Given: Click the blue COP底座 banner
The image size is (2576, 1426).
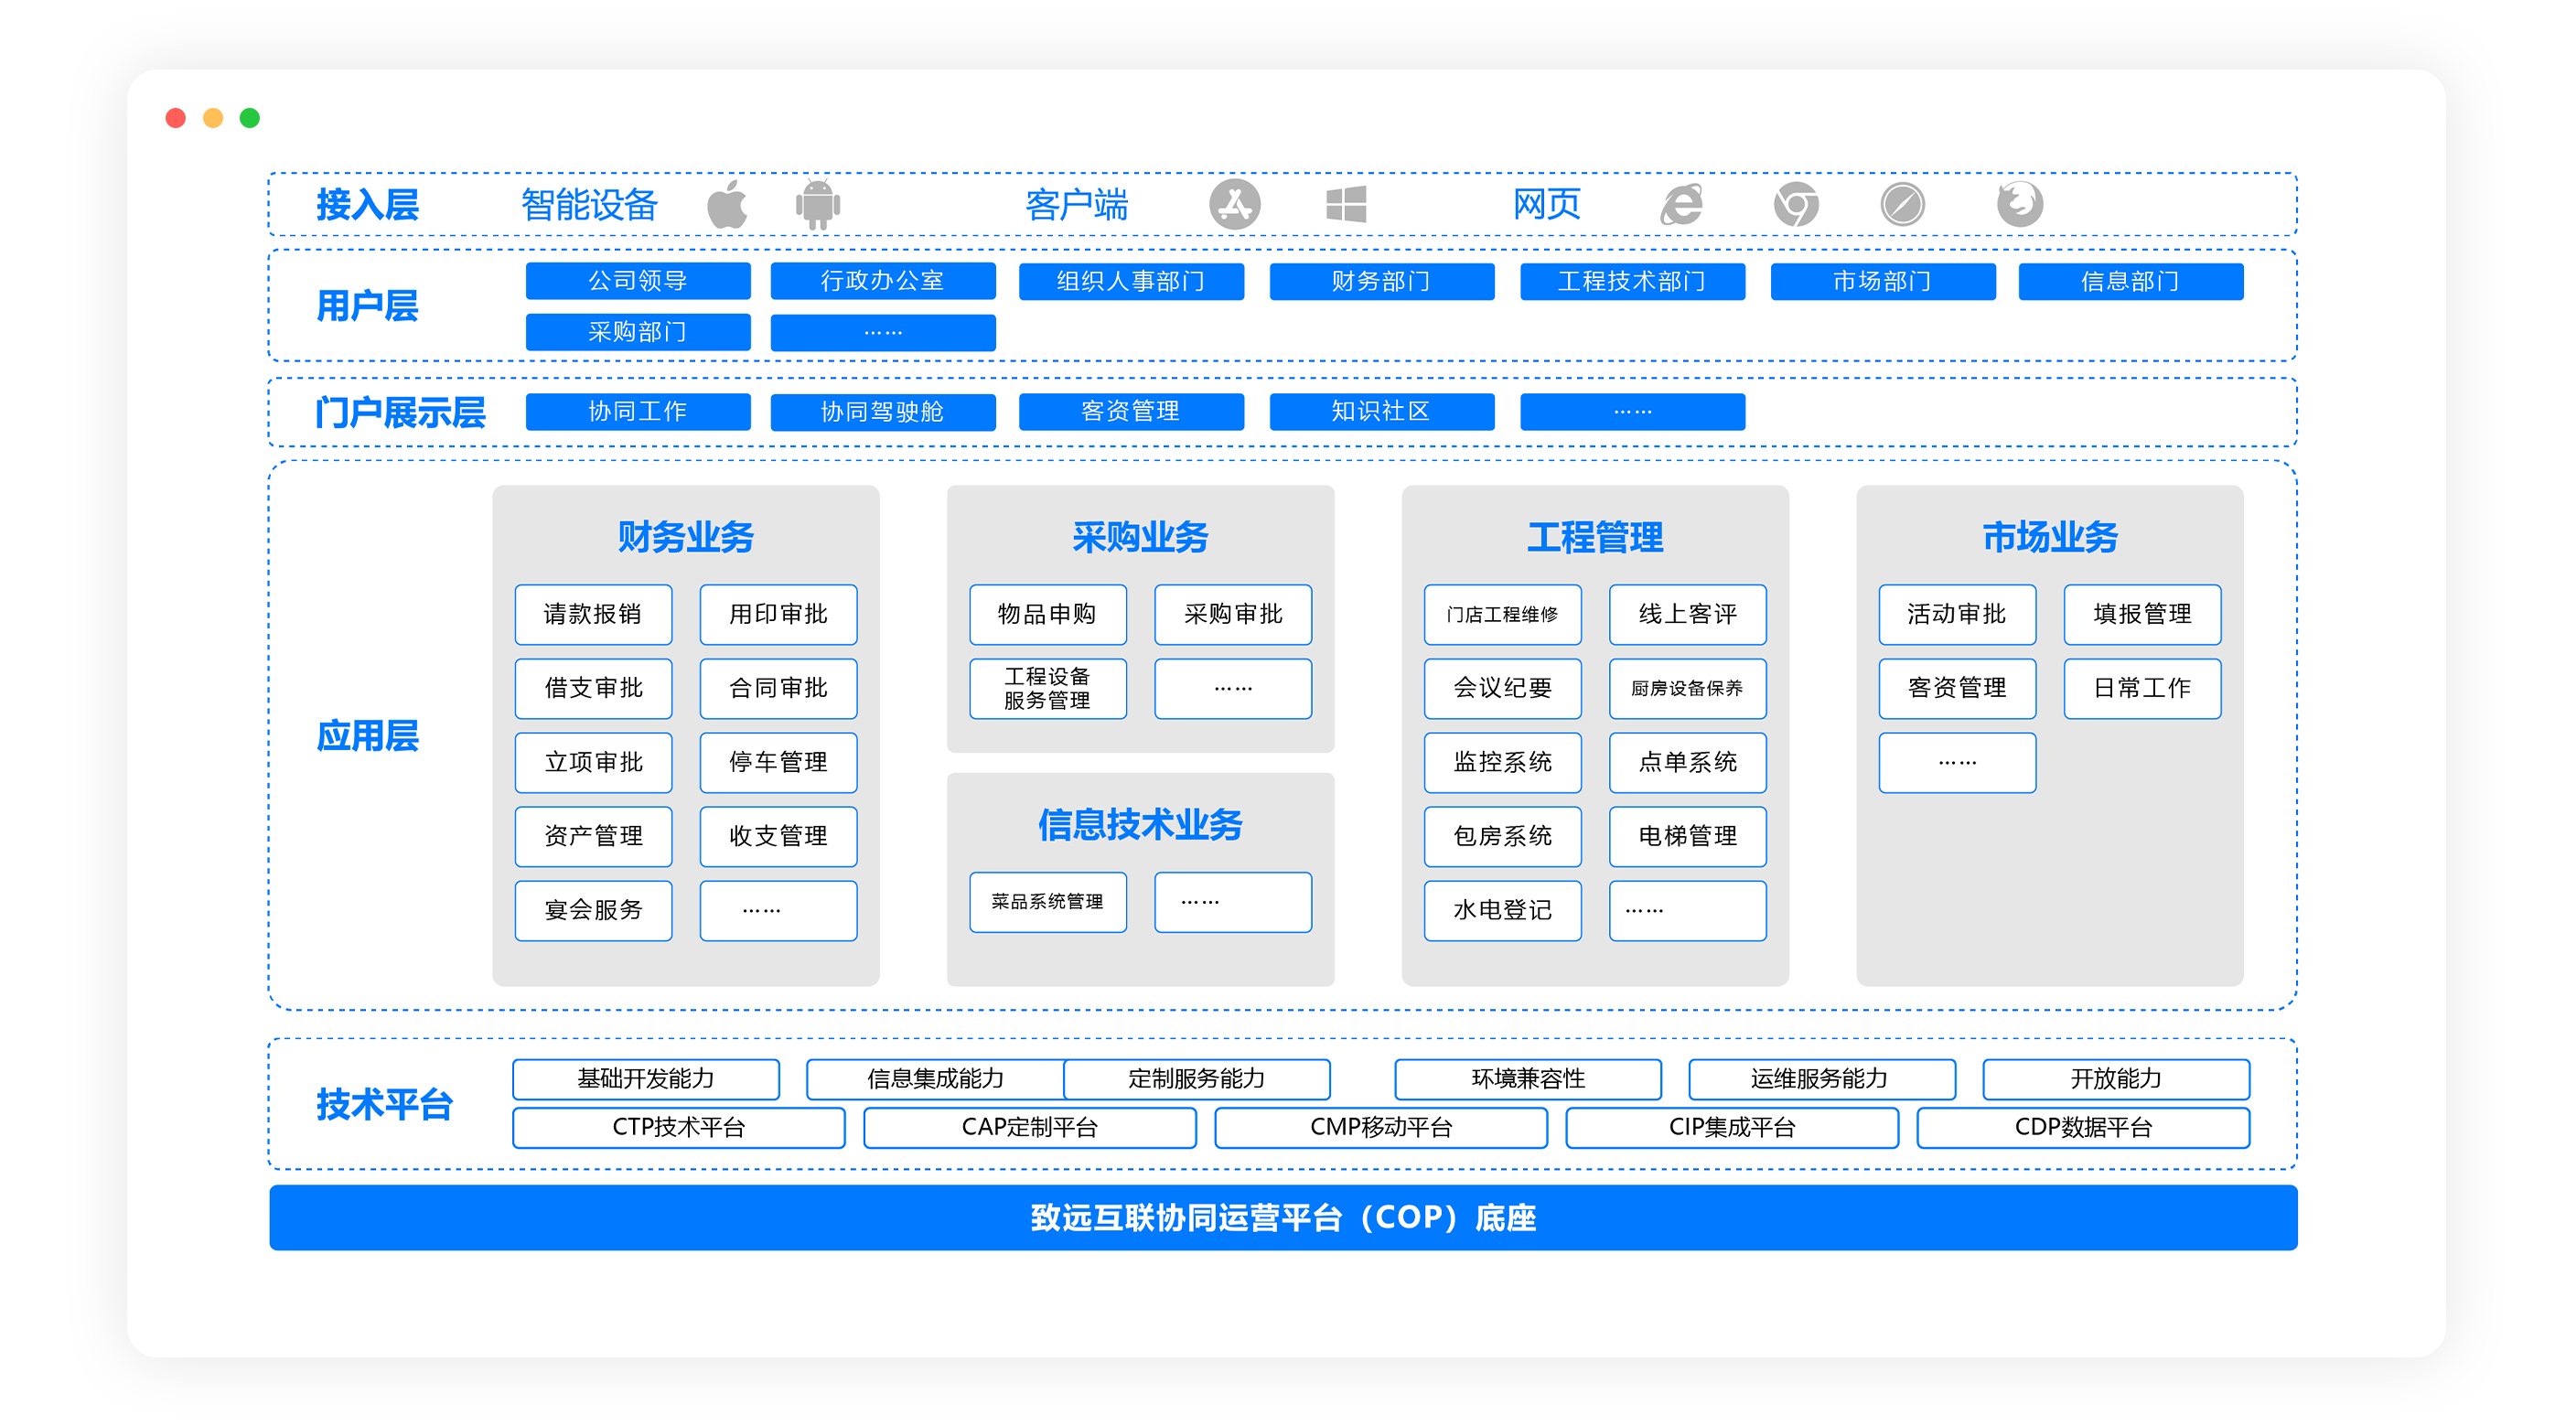Looking at the screenshot, I should tap(1283, 1217).
